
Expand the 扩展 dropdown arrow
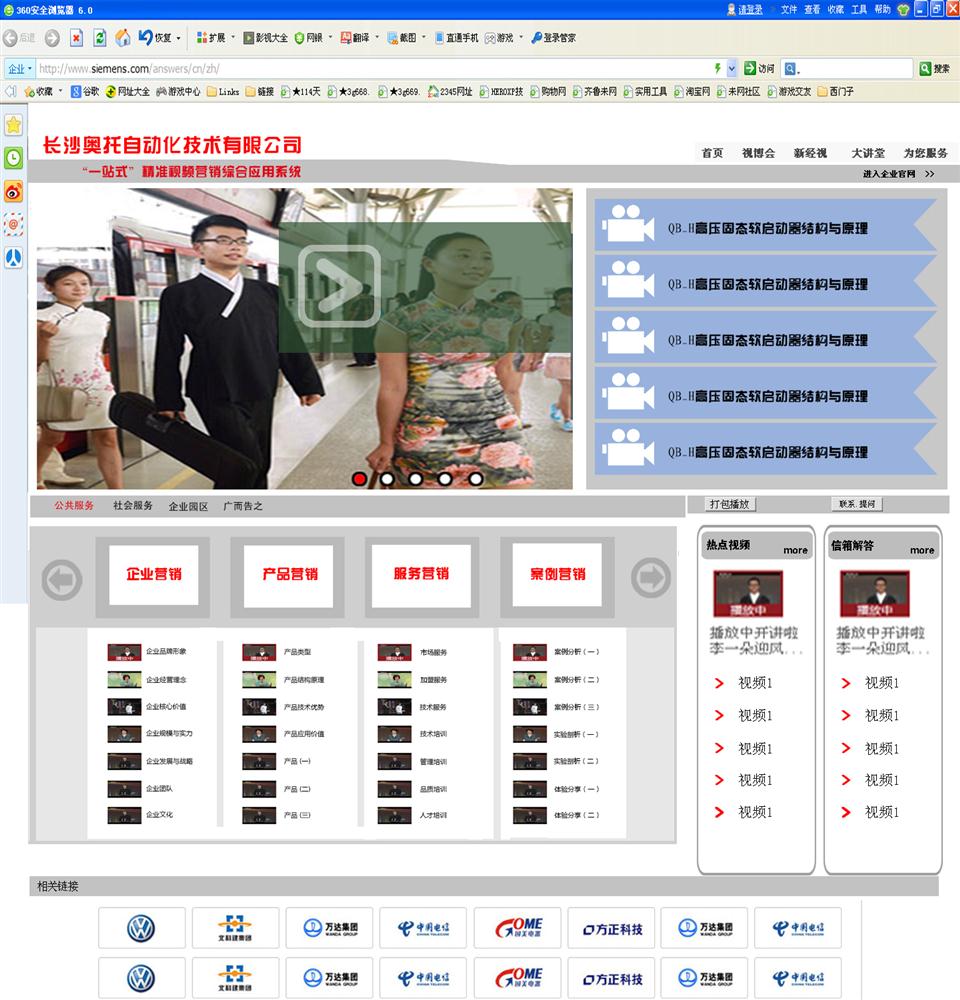[x=232, y=38]
